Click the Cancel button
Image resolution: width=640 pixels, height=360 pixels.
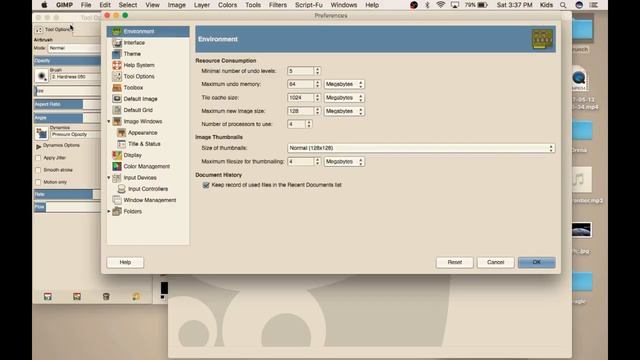pyautogui.click(x=496, y=262)
